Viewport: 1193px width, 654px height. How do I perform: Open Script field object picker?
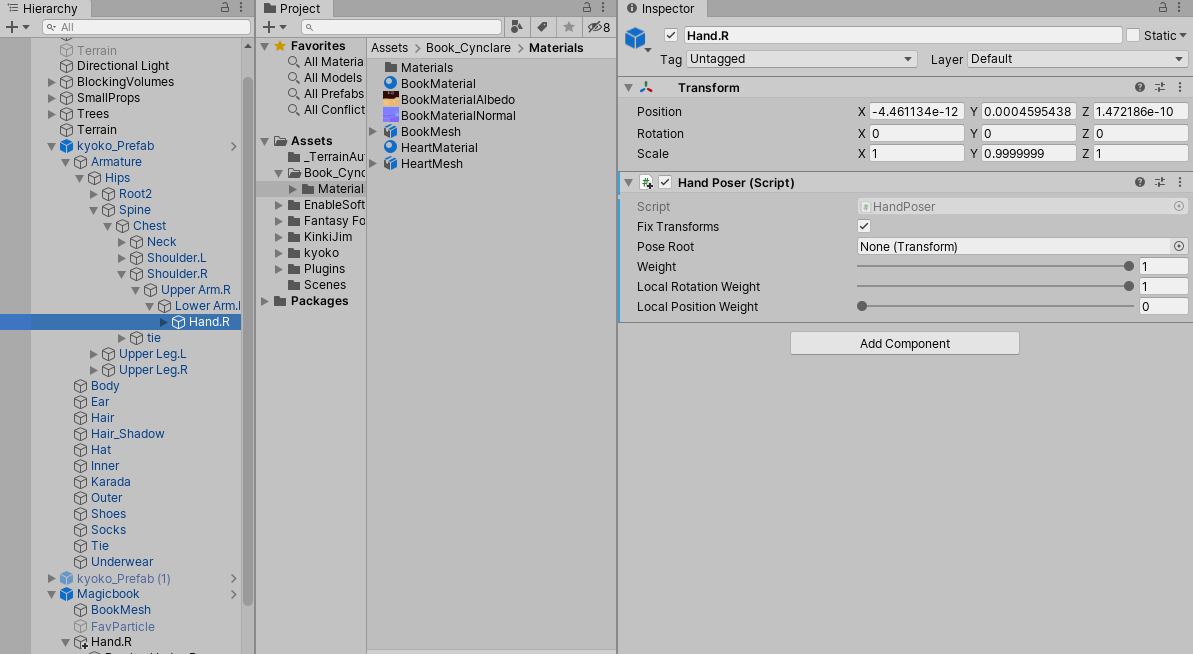1179,206
